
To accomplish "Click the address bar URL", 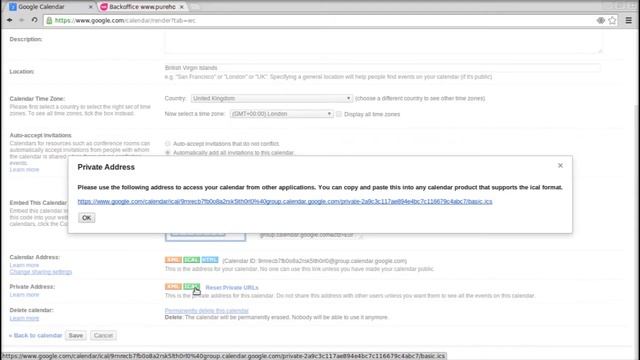I will 125,20.
